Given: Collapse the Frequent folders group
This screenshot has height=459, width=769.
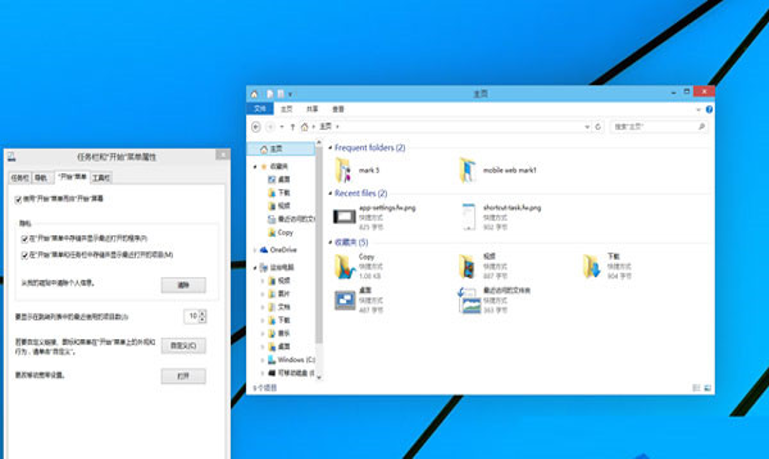Looking at the screenshot, I should (330, 148).
